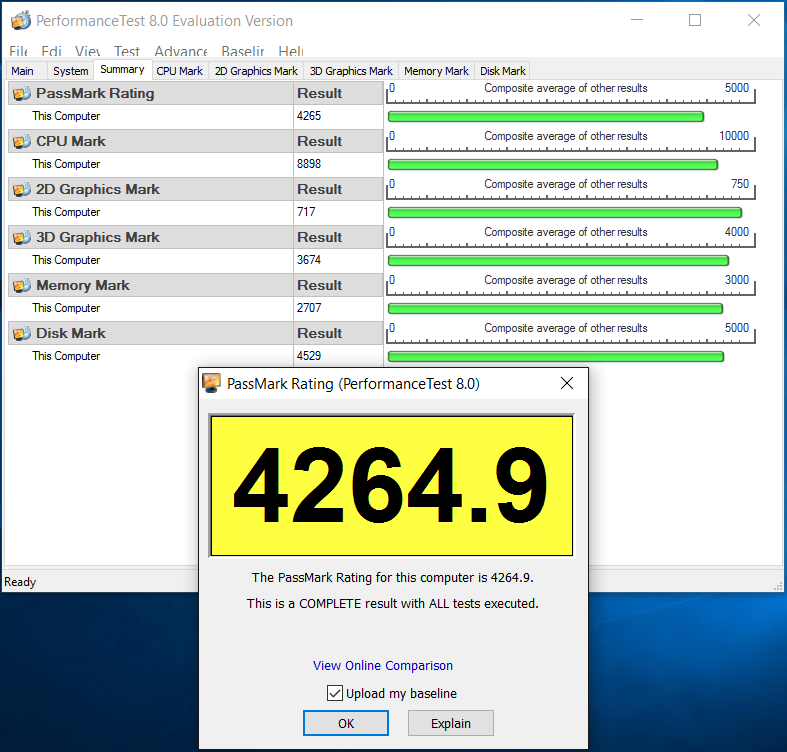The width and height of the screenshot is (787, 752).
Task: Click the CPU Mark row icon
Action: click(22, 142)
